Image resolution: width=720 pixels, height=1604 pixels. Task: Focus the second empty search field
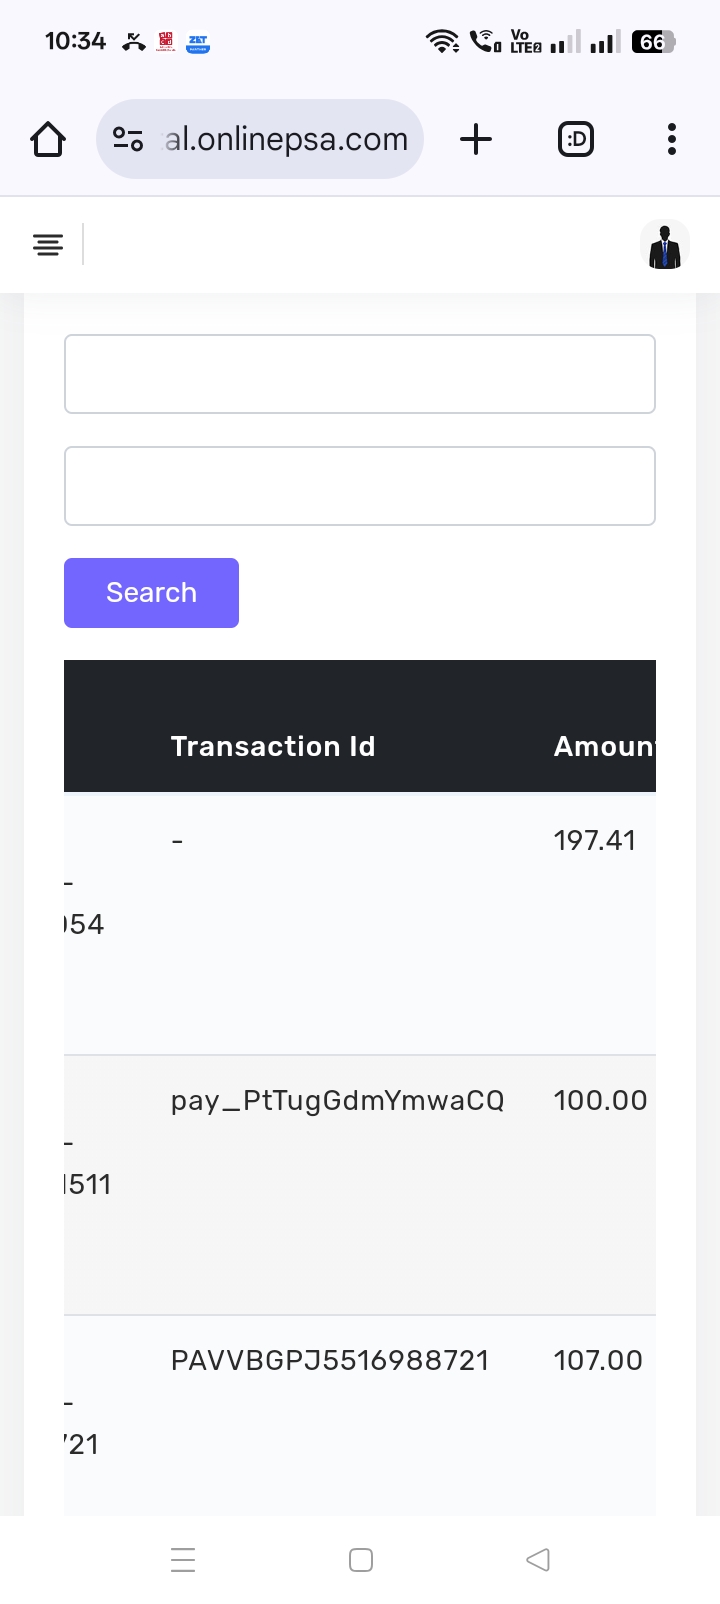tap(360, 486)
